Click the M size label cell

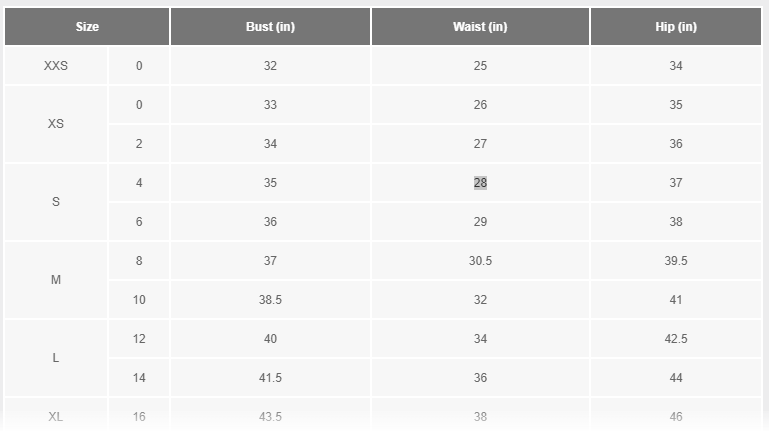coord(56,280)
